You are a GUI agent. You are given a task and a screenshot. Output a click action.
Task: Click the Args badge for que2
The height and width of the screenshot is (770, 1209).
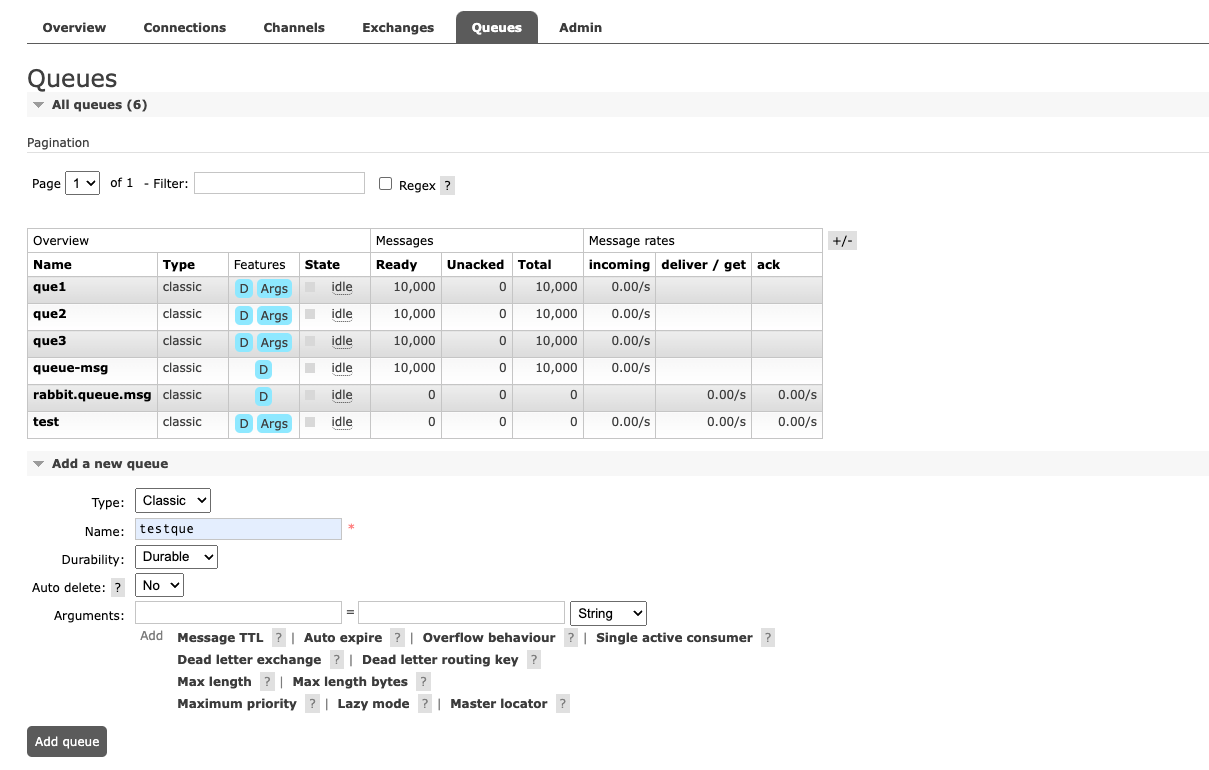[x=274, y=315]
